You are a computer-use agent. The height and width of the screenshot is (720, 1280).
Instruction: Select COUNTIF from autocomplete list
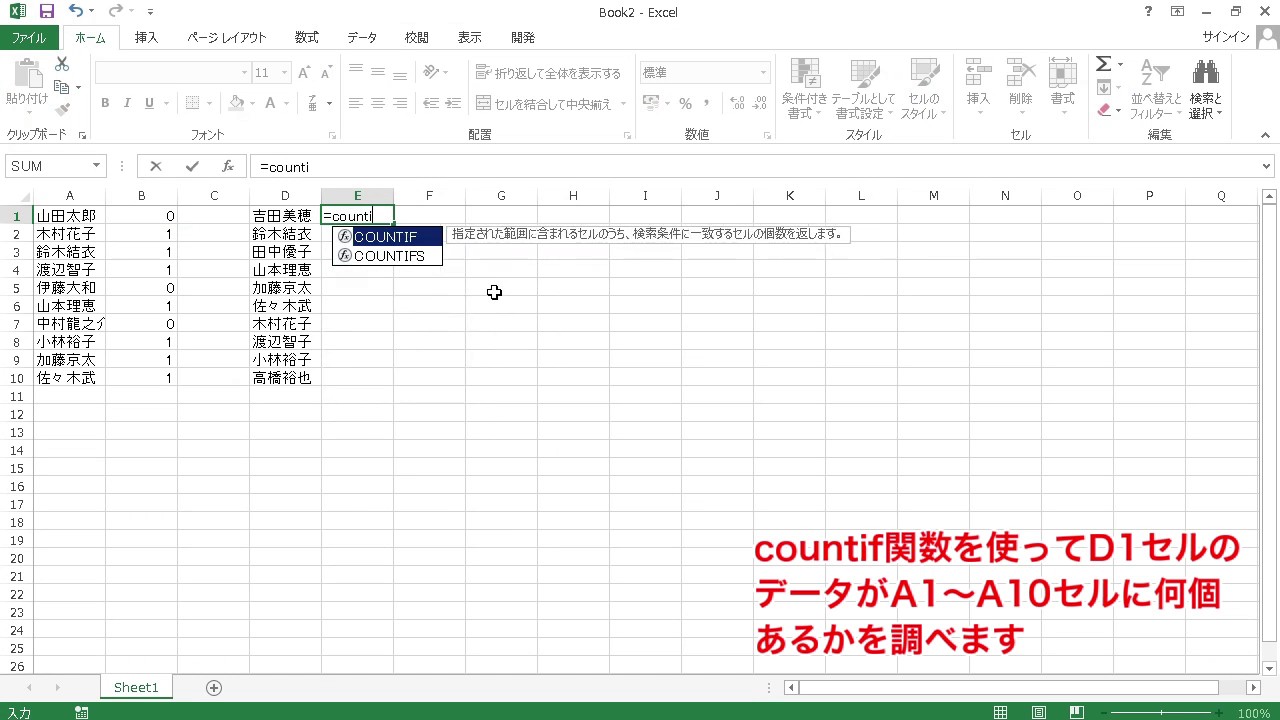click(388, 237)
